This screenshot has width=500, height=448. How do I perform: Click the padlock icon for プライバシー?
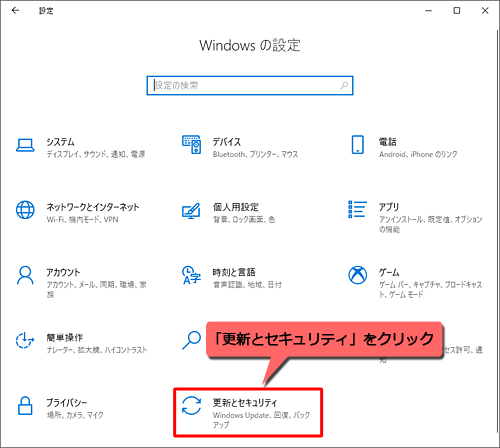(x=25, y=406)
